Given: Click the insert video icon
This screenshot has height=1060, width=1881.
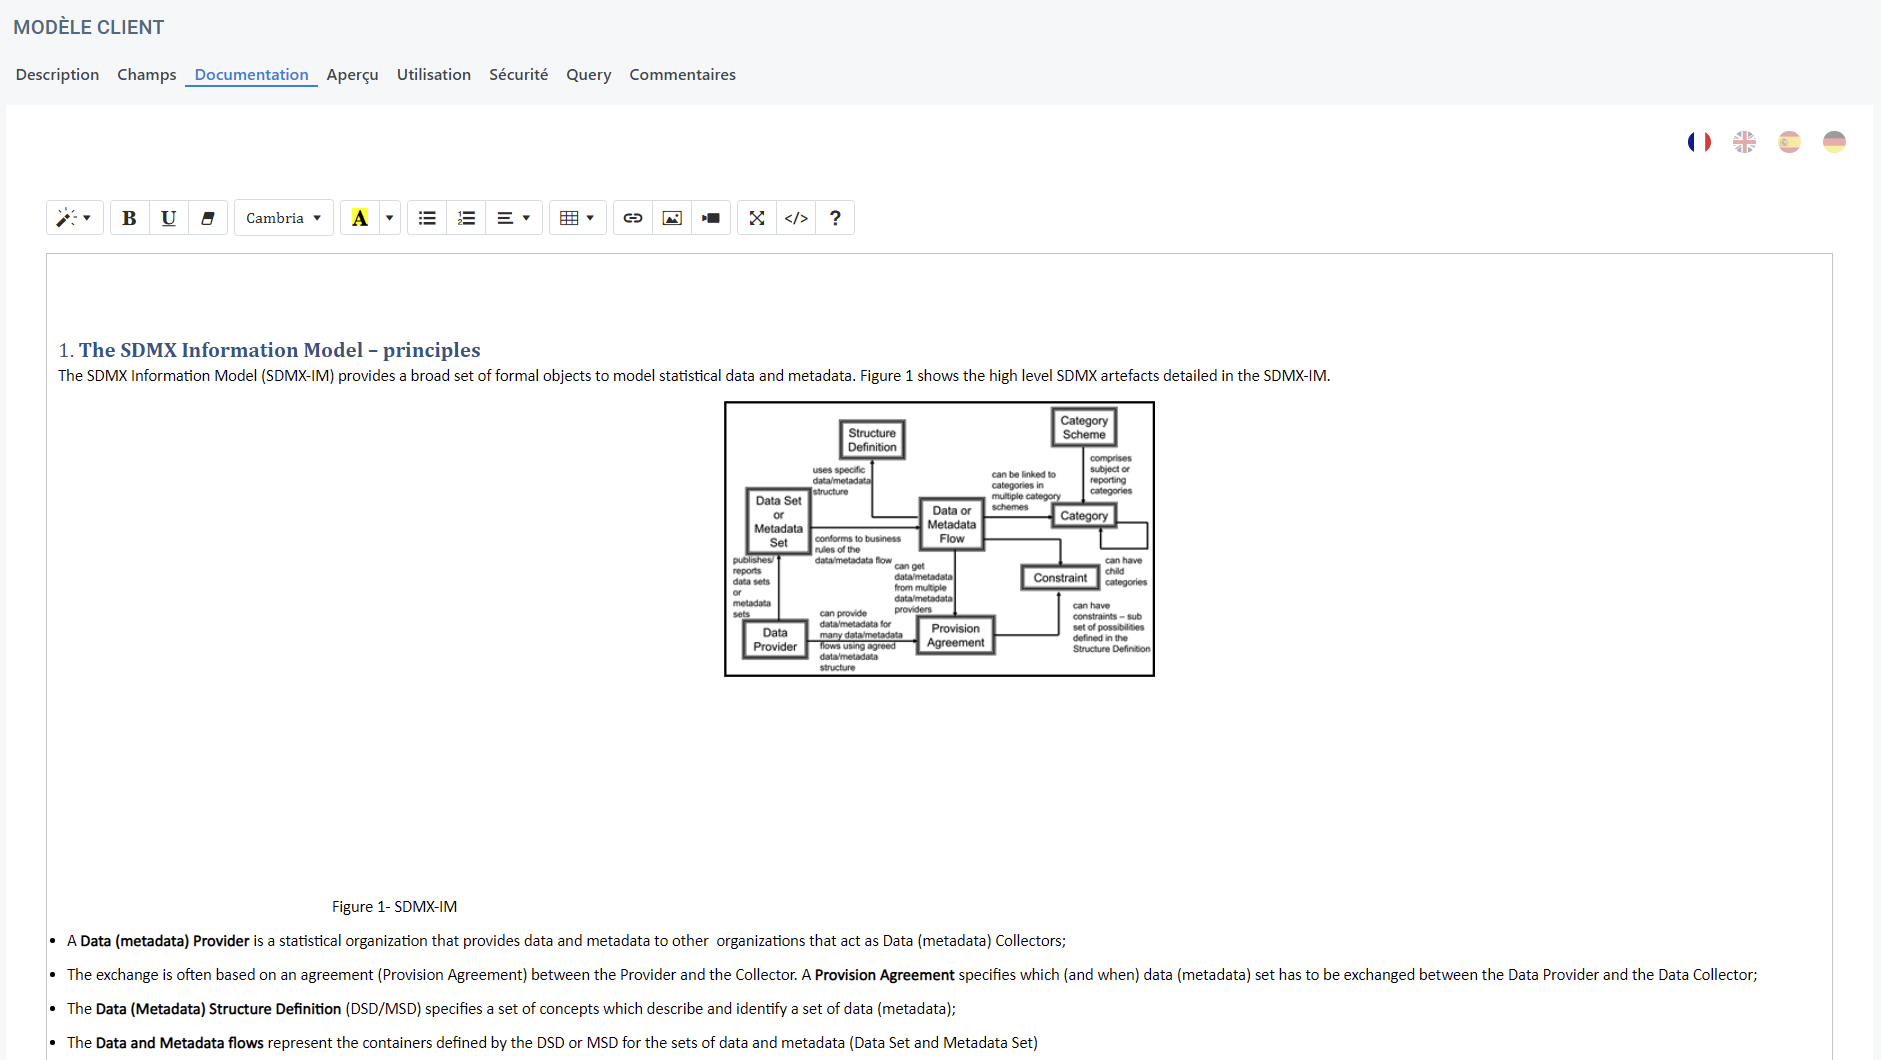Looking at the screenshot, I should tap(711, 218).
